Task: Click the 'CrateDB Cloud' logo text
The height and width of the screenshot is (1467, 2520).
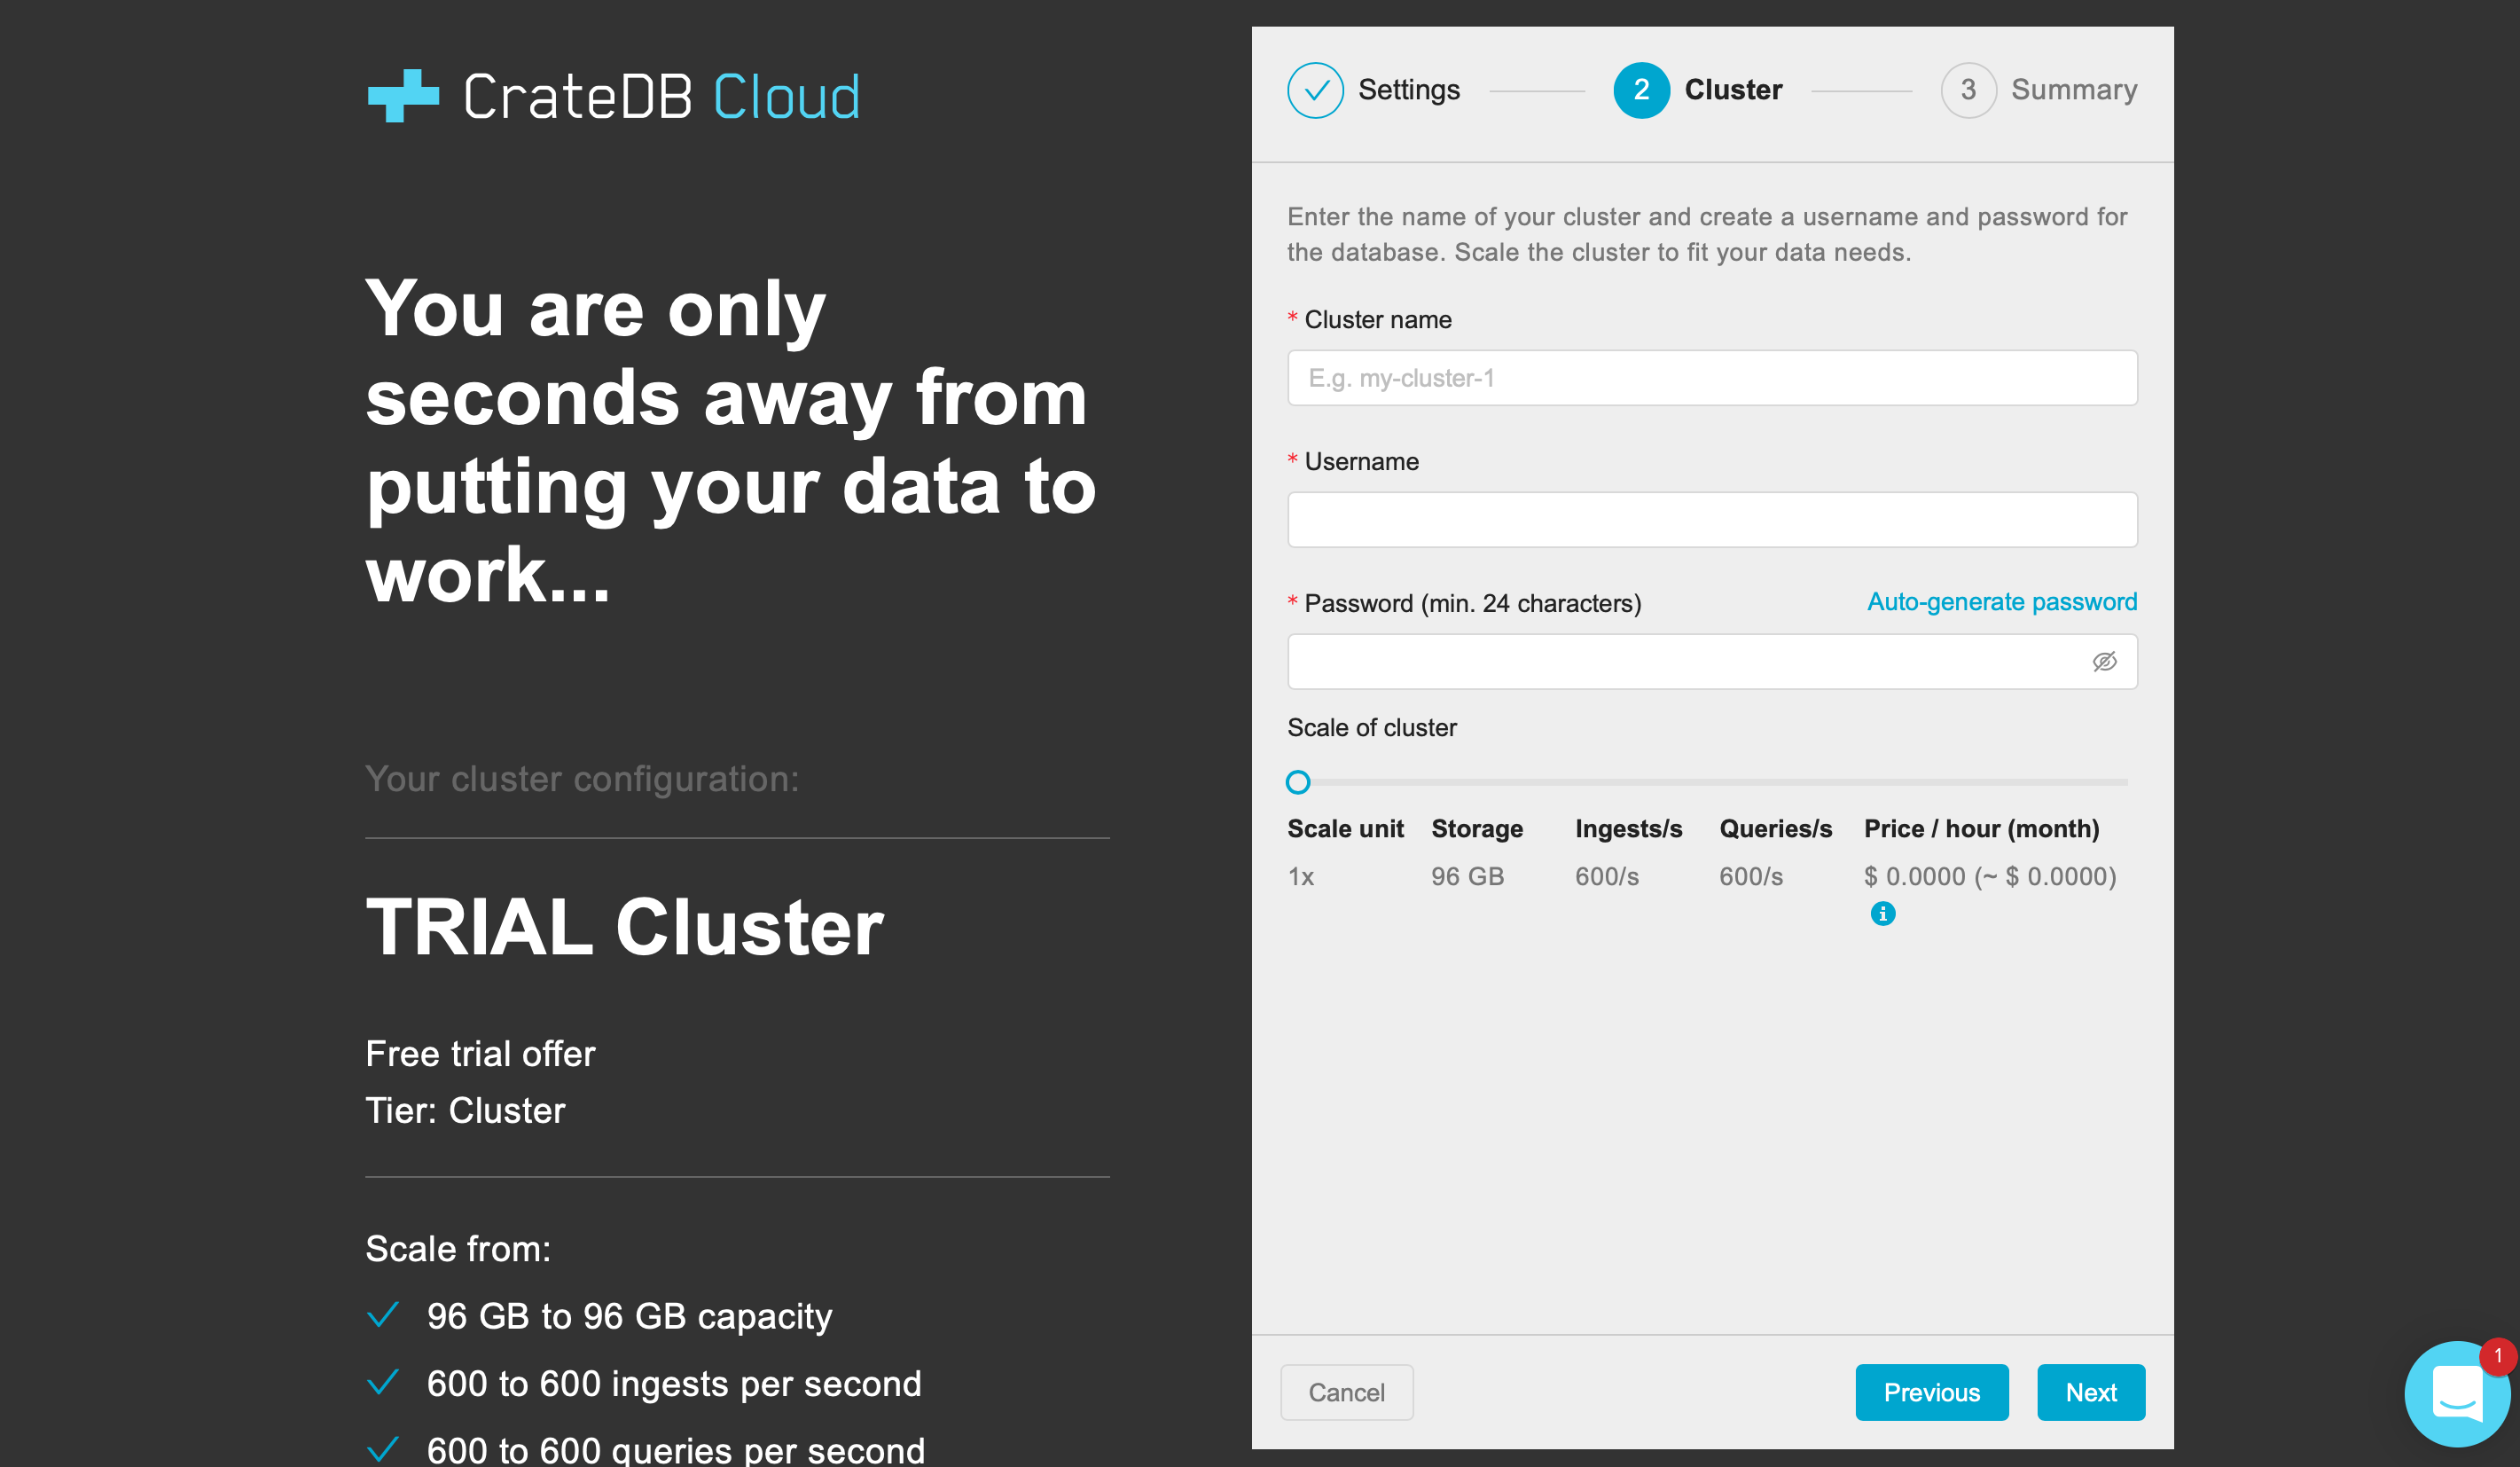Action: click(x=661, y=97)
